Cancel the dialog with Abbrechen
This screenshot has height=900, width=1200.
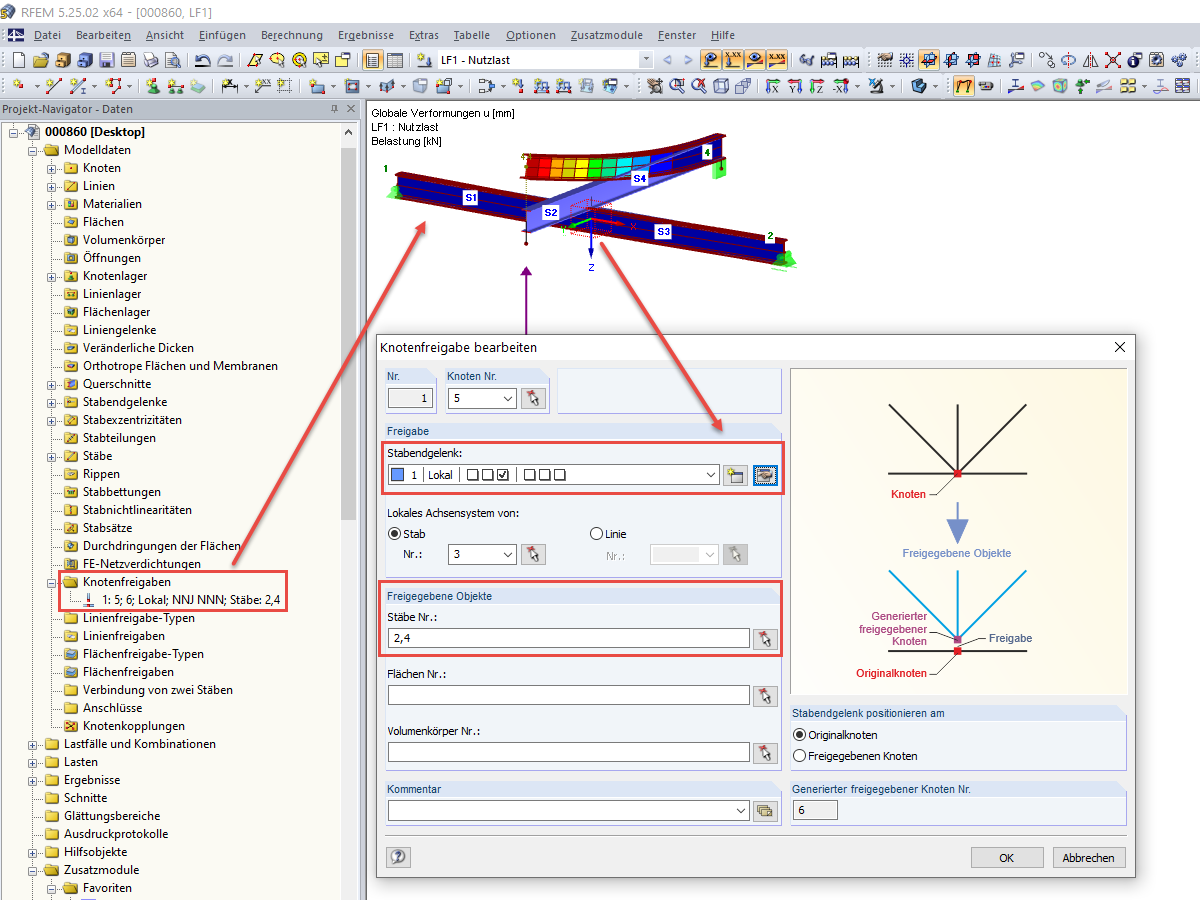pyautogui.click(x=1090, y=858)
